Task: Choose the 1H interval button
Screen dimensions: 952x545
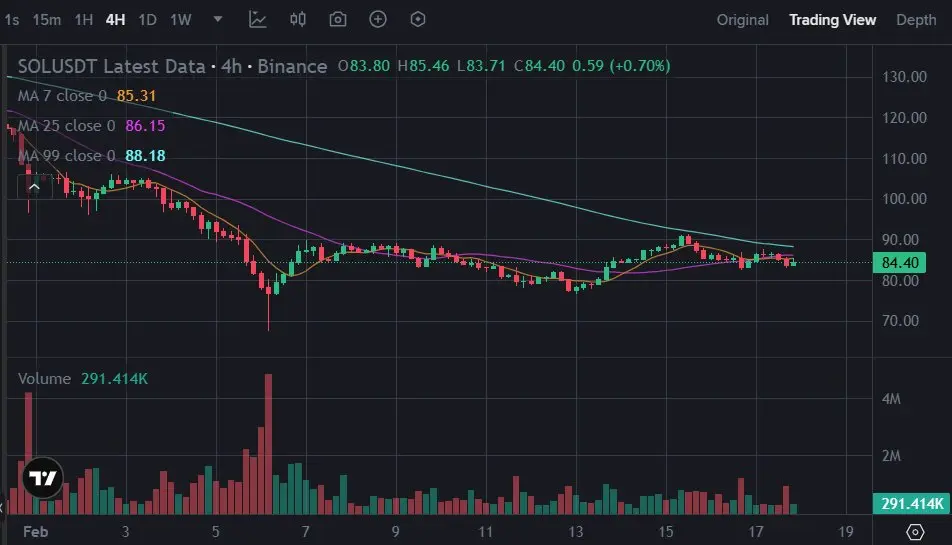Action: [x=84, y=20]
